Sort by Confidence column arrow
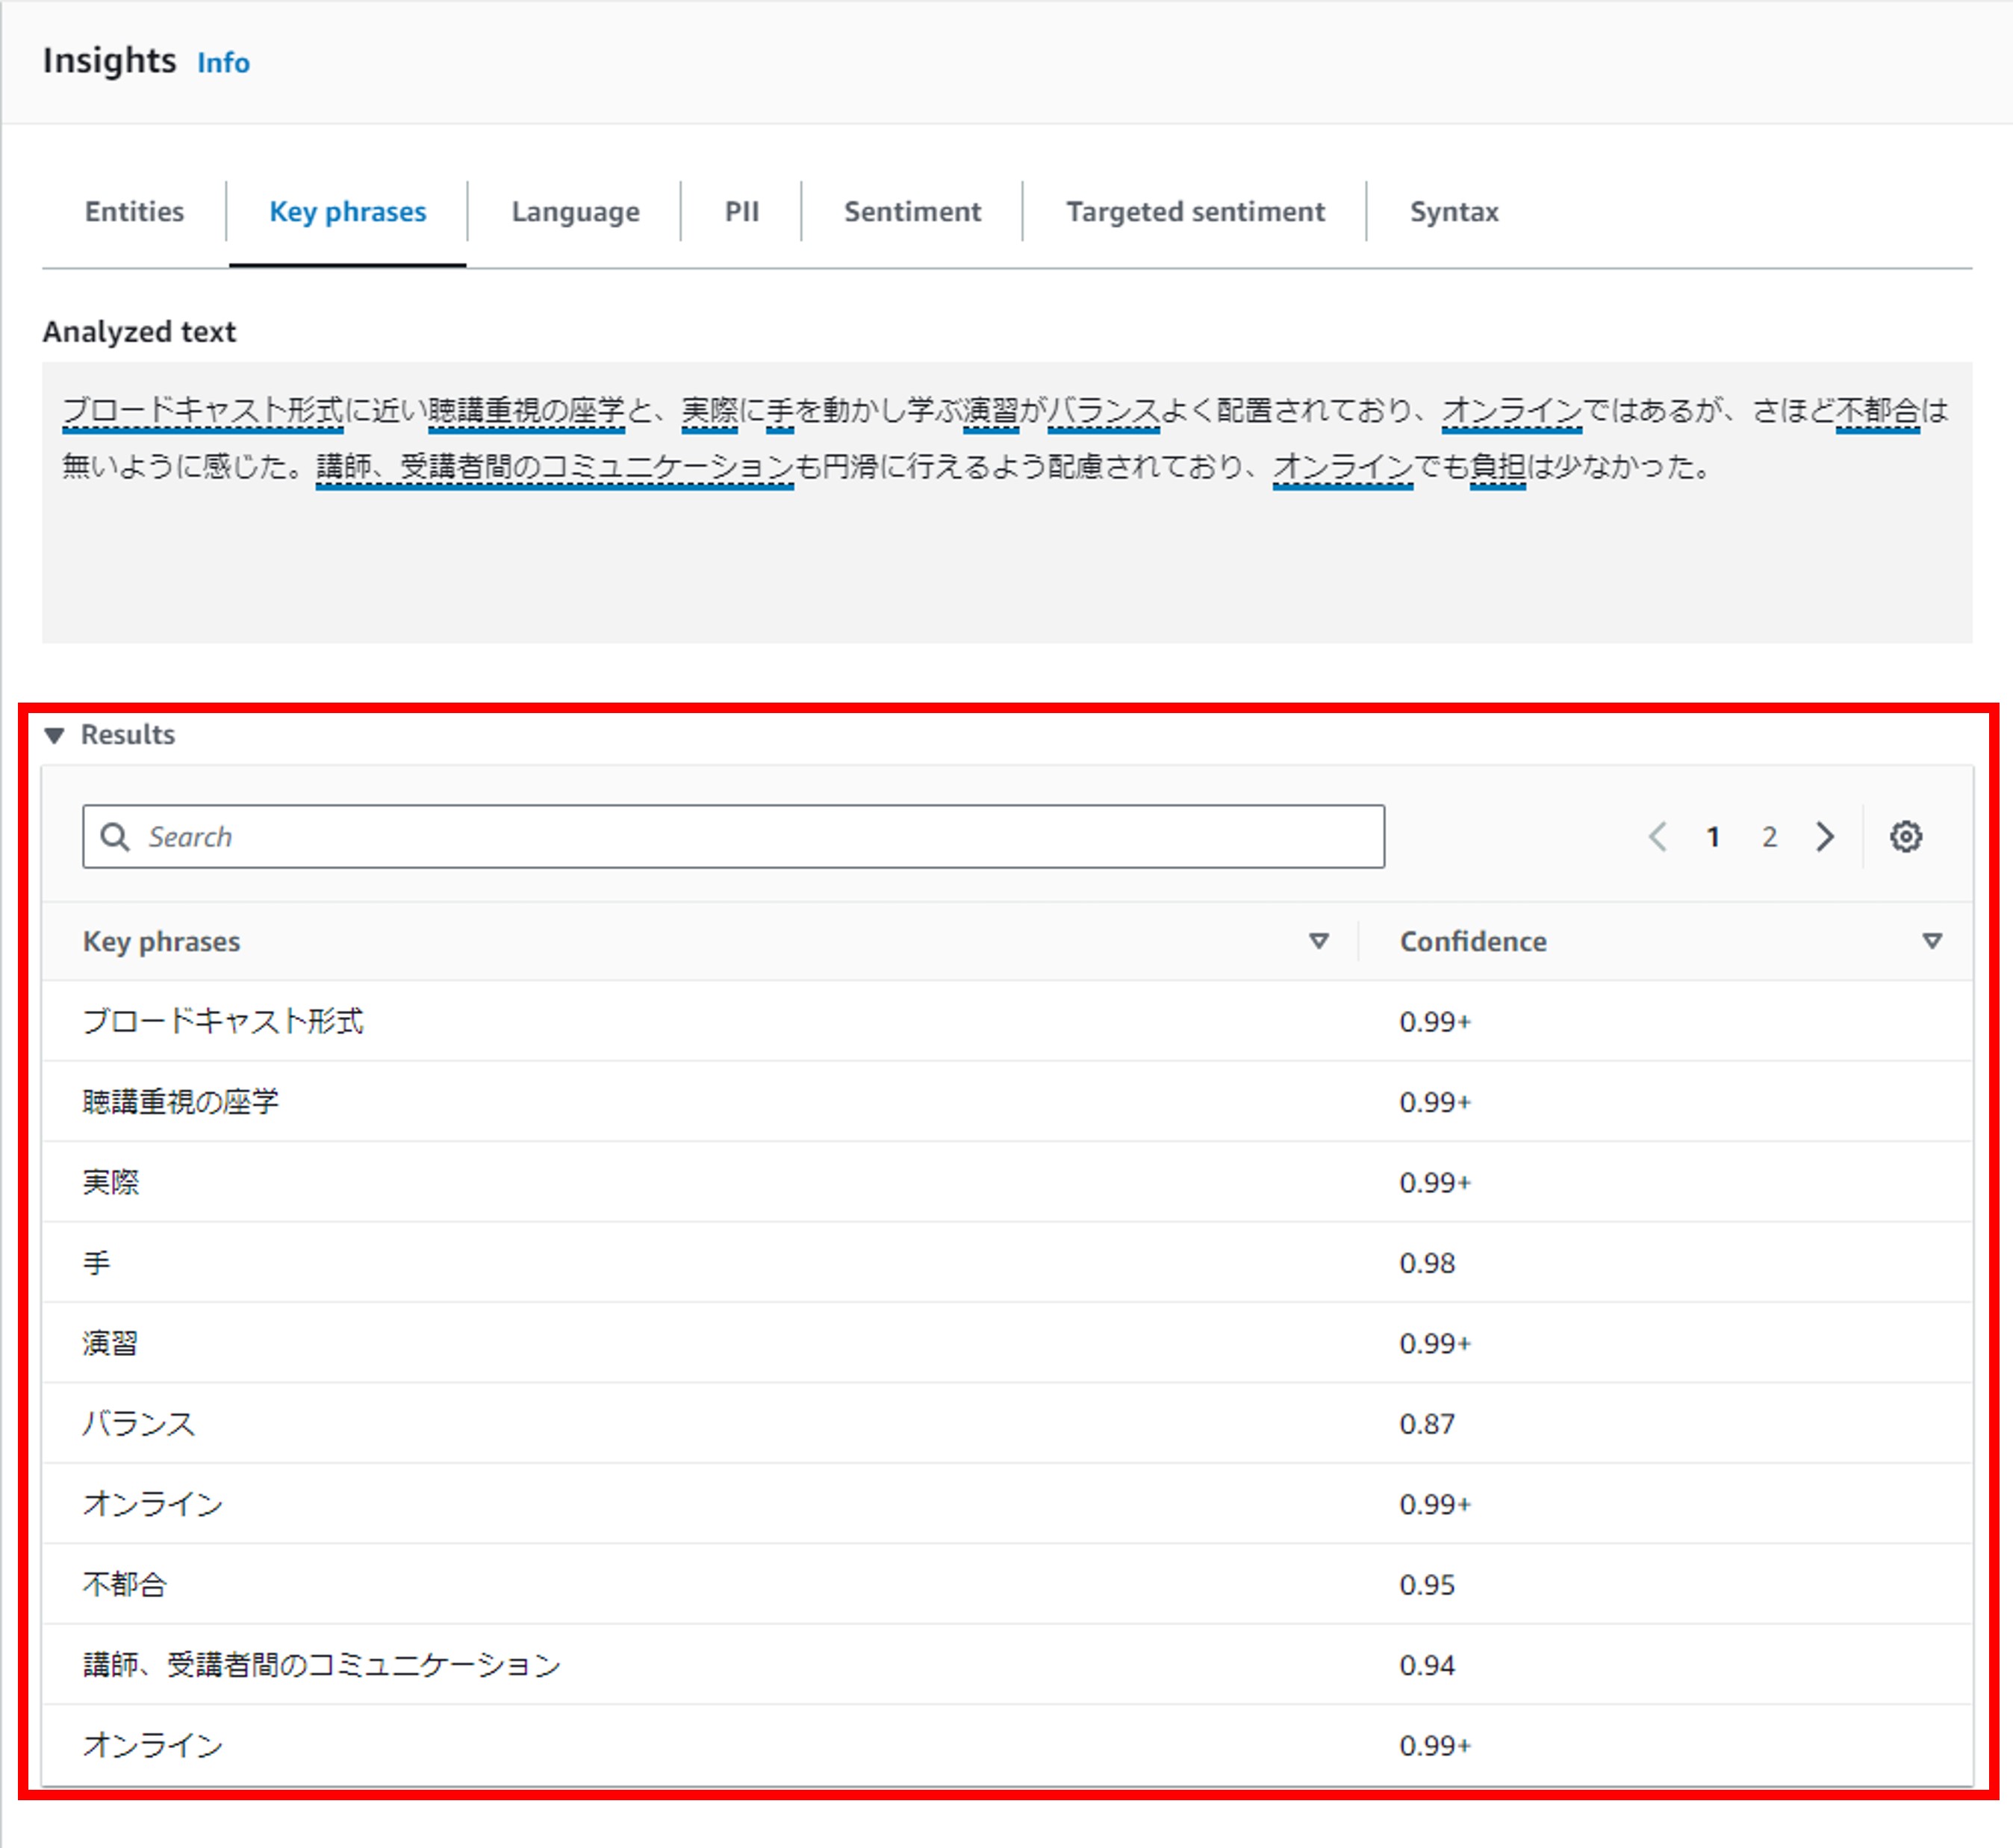The image size is (2013, 1848). click(x=1932, y=941)
